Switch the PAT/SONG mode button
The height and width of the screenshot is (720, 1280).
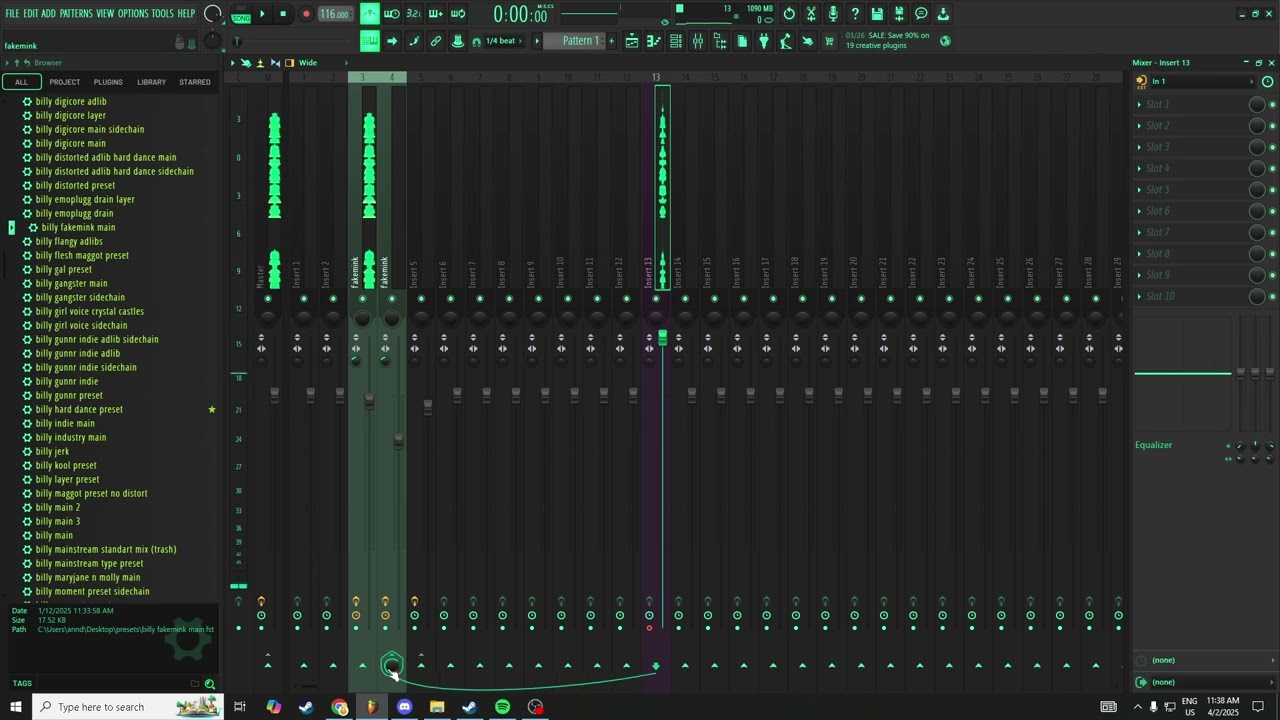point(241,14)
